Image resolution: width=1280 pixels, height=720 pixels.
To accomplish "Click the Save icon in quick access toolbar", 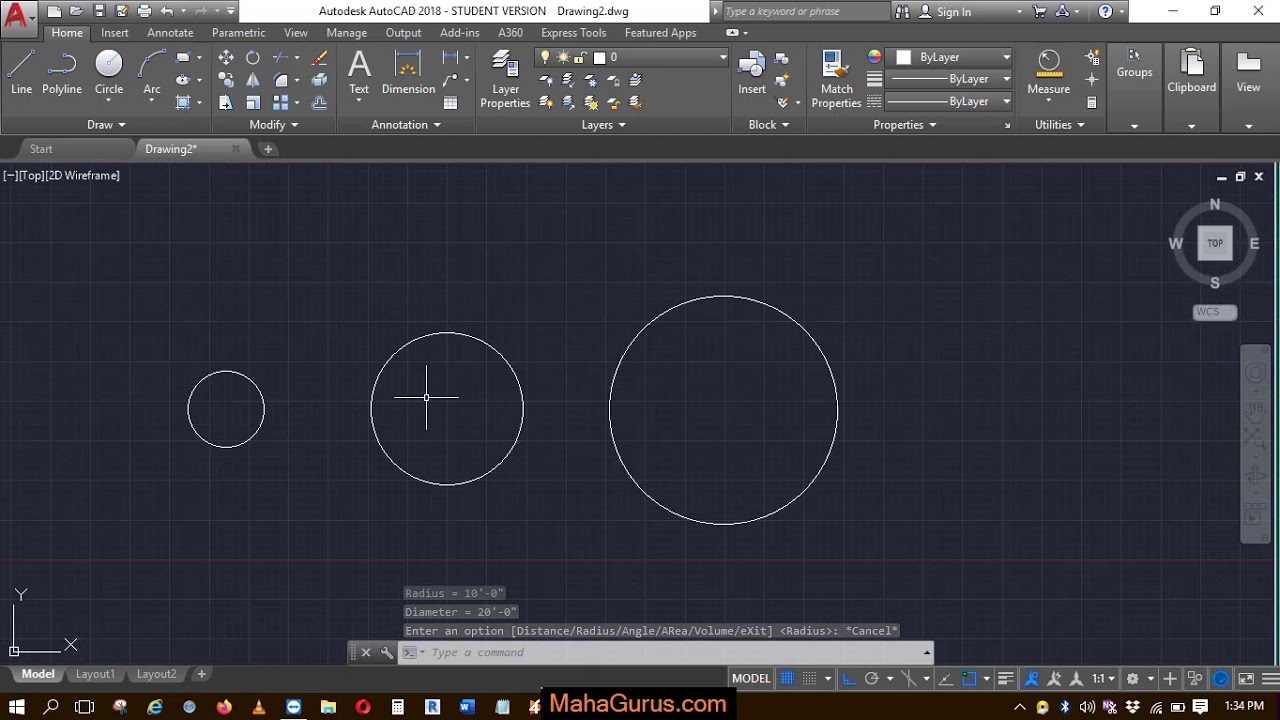I will tap(99, 11).
